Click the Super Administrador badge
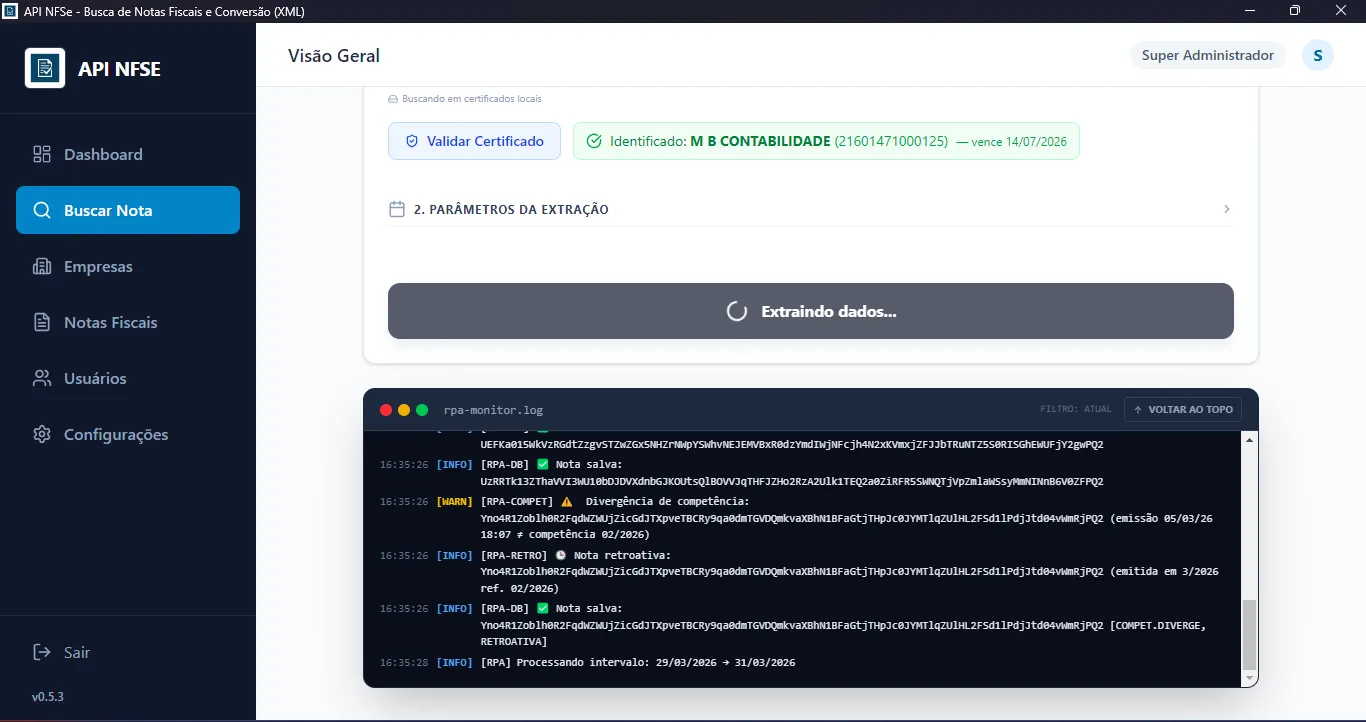The image size is (1366, 722). pyautogui.click(x=1208, y=55)
